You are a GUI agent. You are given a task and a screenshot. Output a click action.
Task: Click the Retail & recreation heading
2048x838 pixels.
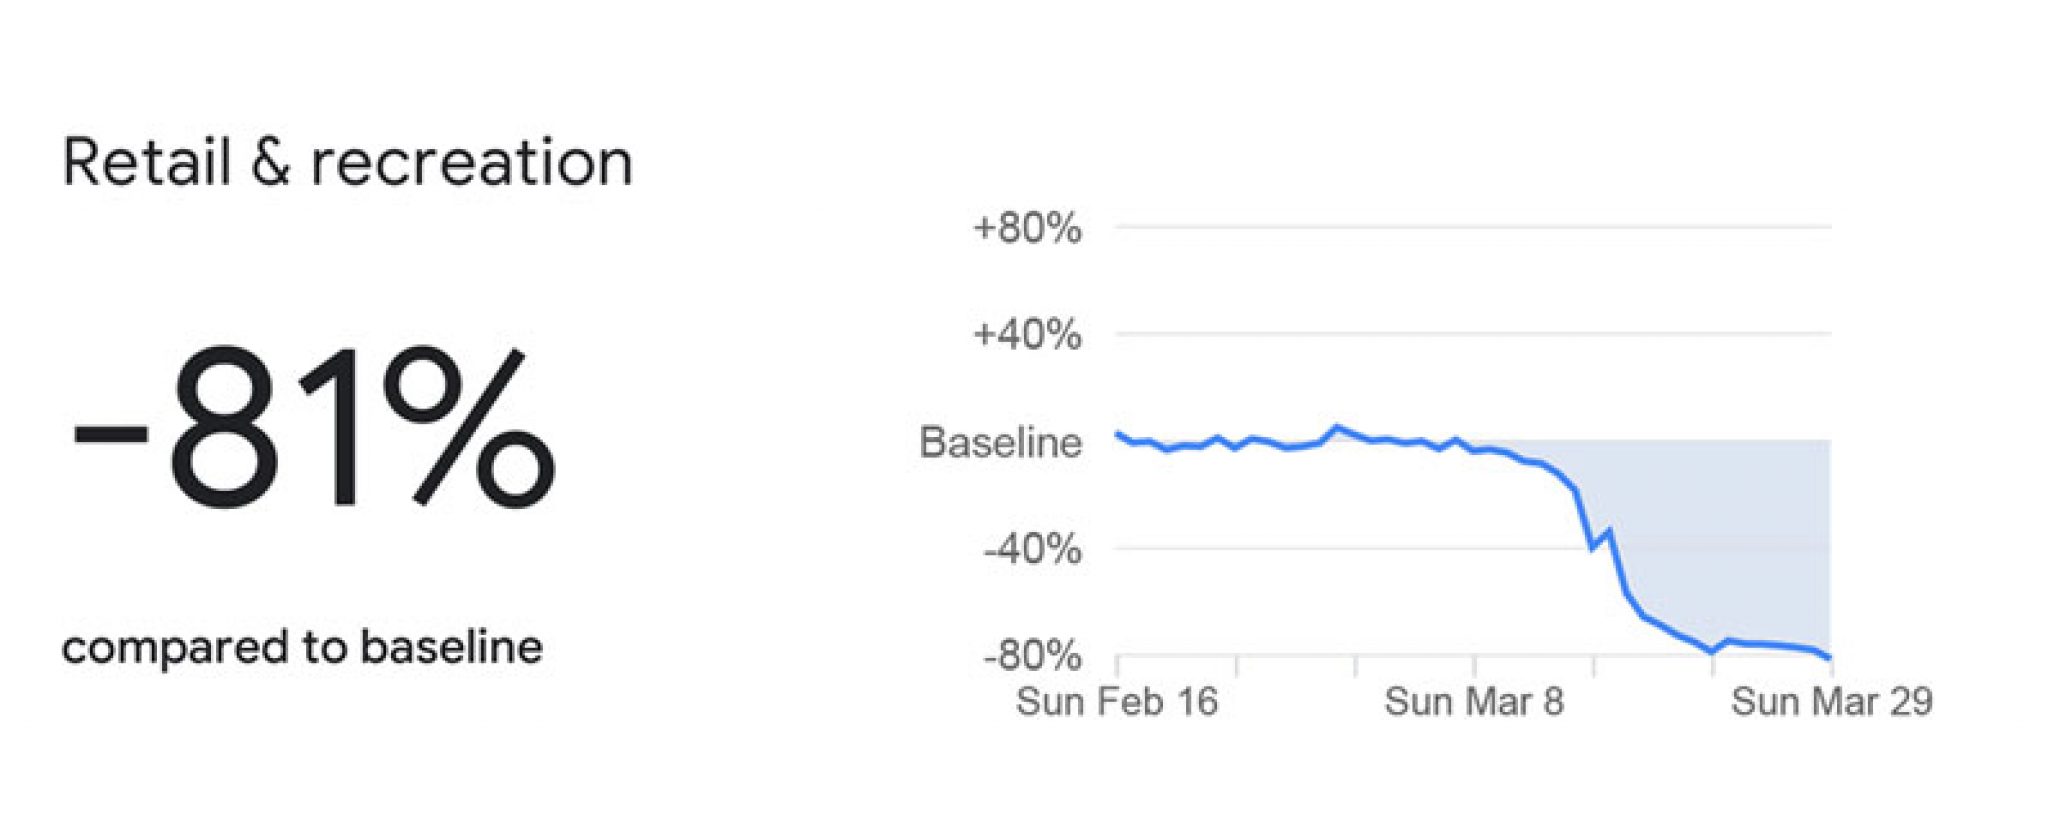pos(347,163)
